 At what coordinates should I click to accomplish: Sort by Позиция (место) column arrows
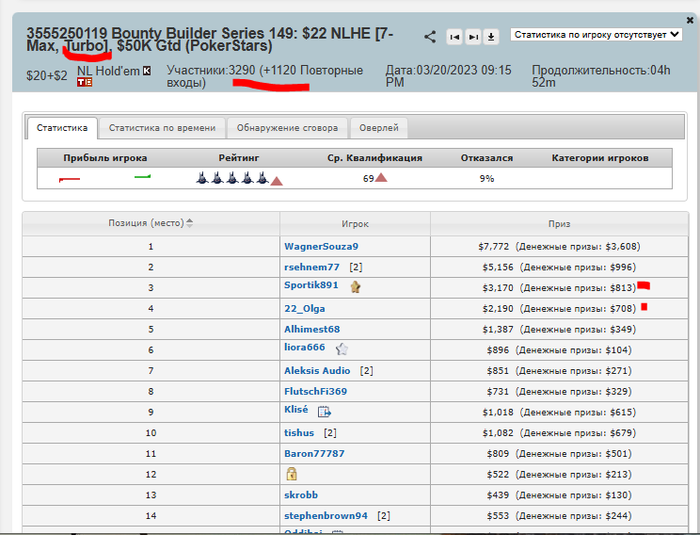click(x=189, y=223)
